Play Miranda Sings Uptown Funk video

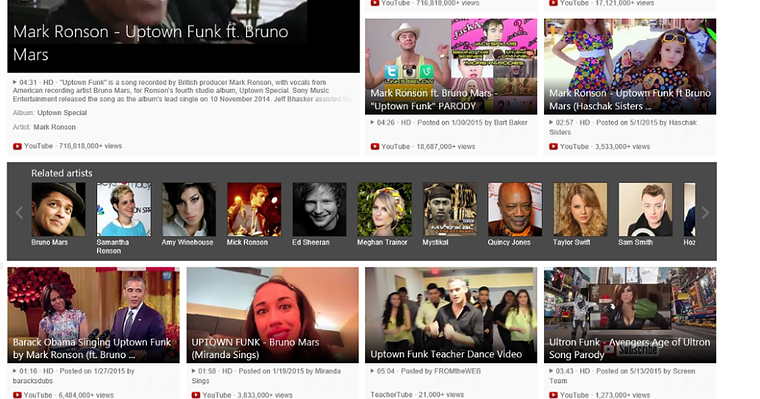point(272,315)
